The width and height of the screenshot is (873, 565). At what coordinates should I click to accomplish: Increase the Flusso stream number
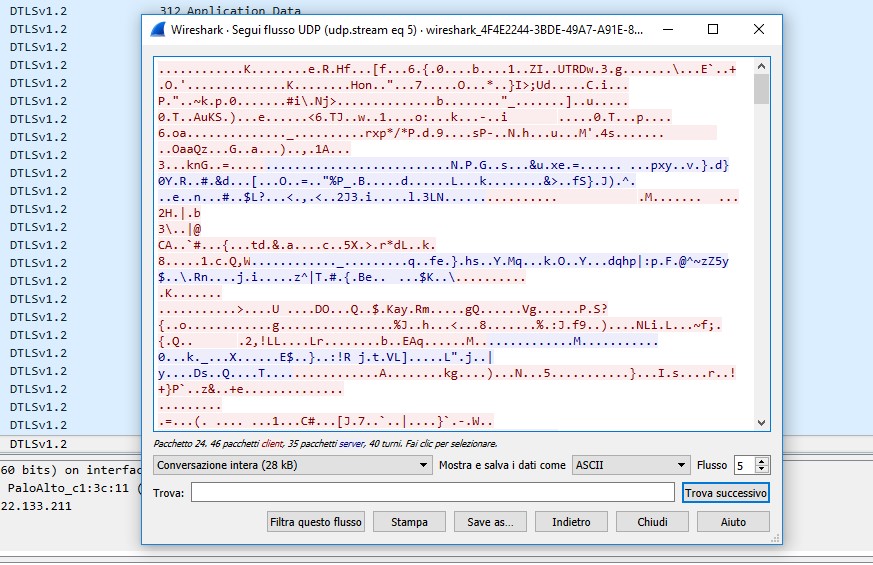pyautogui.click(x=762, y=461)
